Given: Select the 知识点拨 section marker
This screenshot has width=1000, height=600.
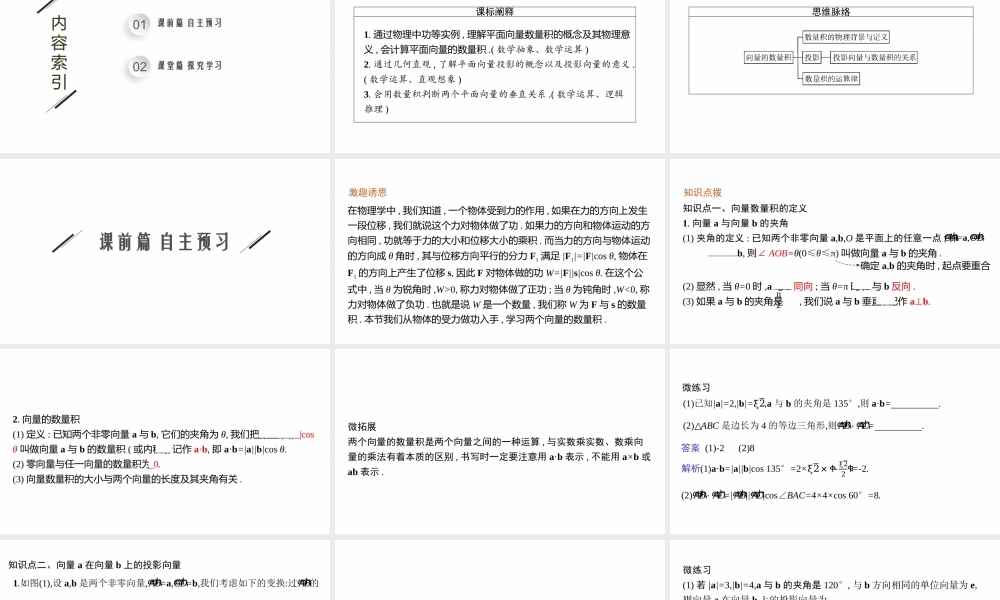Looking at the screenshot, I should [703, 192].
